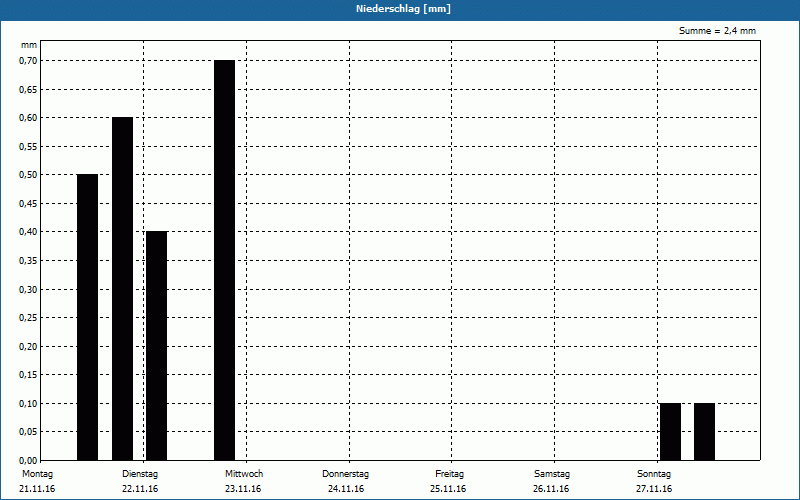Select the precipitation bar reaching 0,60 mm
Image resolution: width=800 pixels, height=500 pixels.
(122, 289)
